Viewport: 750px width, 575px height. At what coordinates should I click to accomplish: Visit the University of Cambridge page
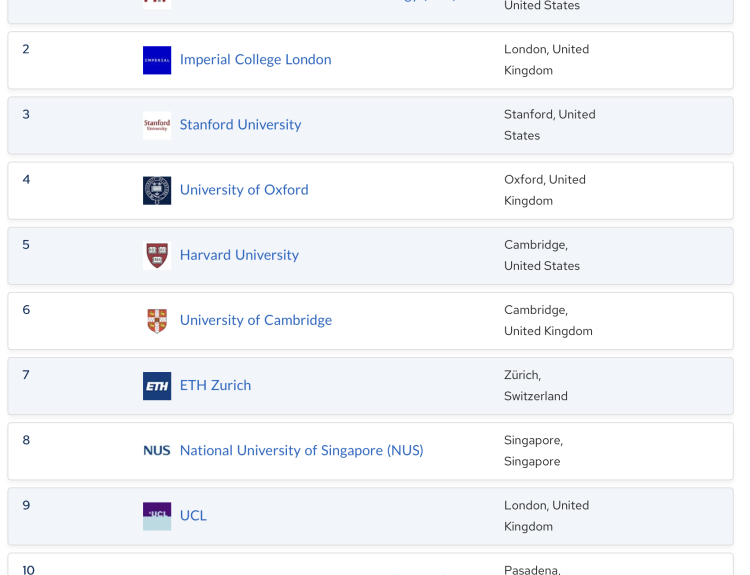point(256,320)
